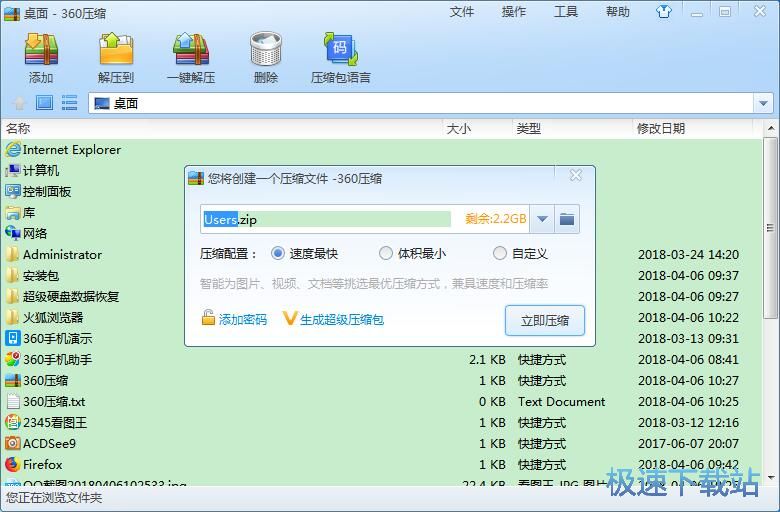Click the file list vertical scrollbar thumb

[771, 229]
